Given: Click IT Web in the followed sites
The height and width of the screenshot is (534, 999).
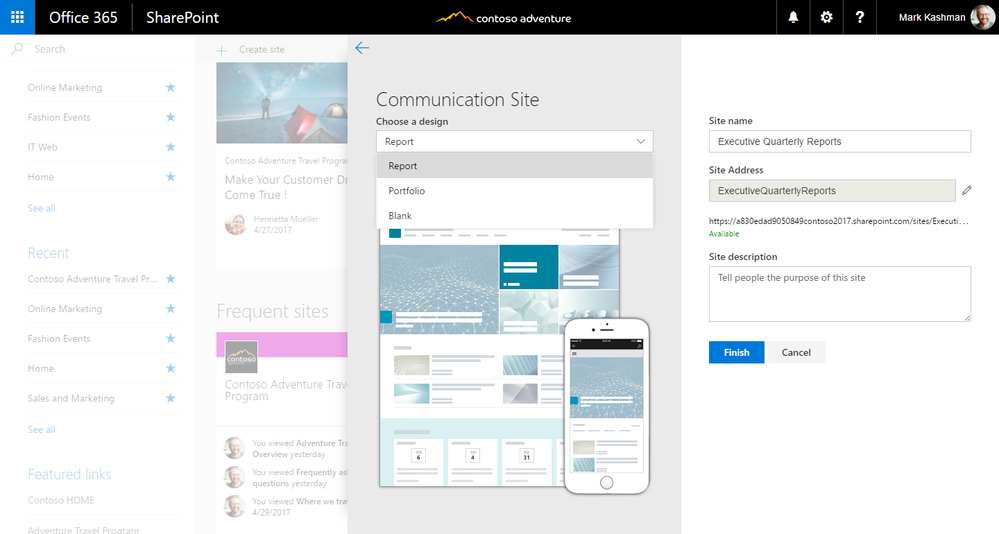Looking at the screenshot, I should point(42,147).
